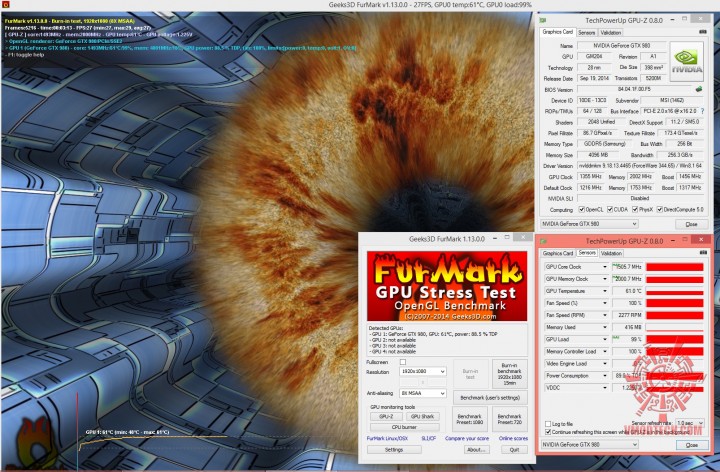Start Benchmark Preset:1080
This screenshot has height=472, width=720.
[469, 419]
